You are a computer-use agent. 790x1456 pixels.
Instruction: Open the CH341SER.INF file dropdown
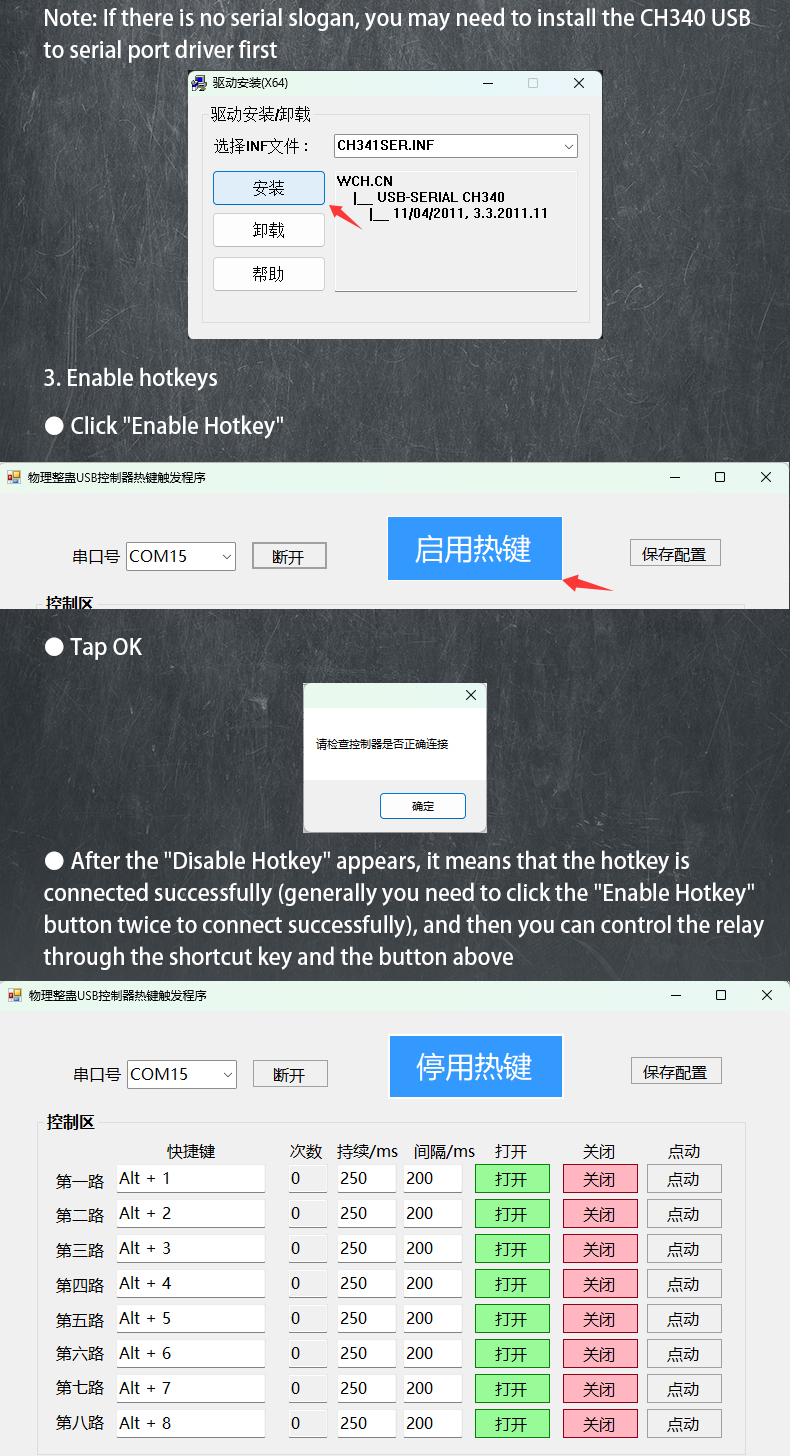coord(456,146)
